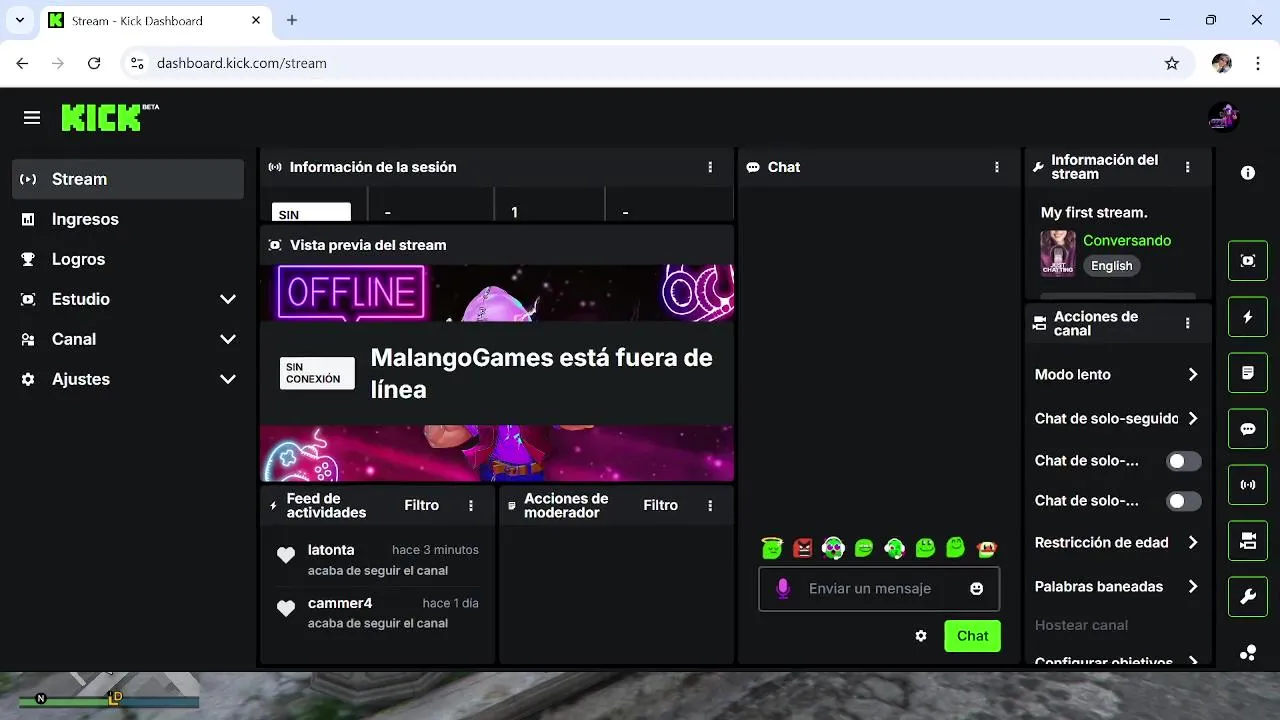Image resolution: width=1280 pixels, height=720 pixels.
Task: Click the info icon in the right widget bar
Action: [1248, 173]
